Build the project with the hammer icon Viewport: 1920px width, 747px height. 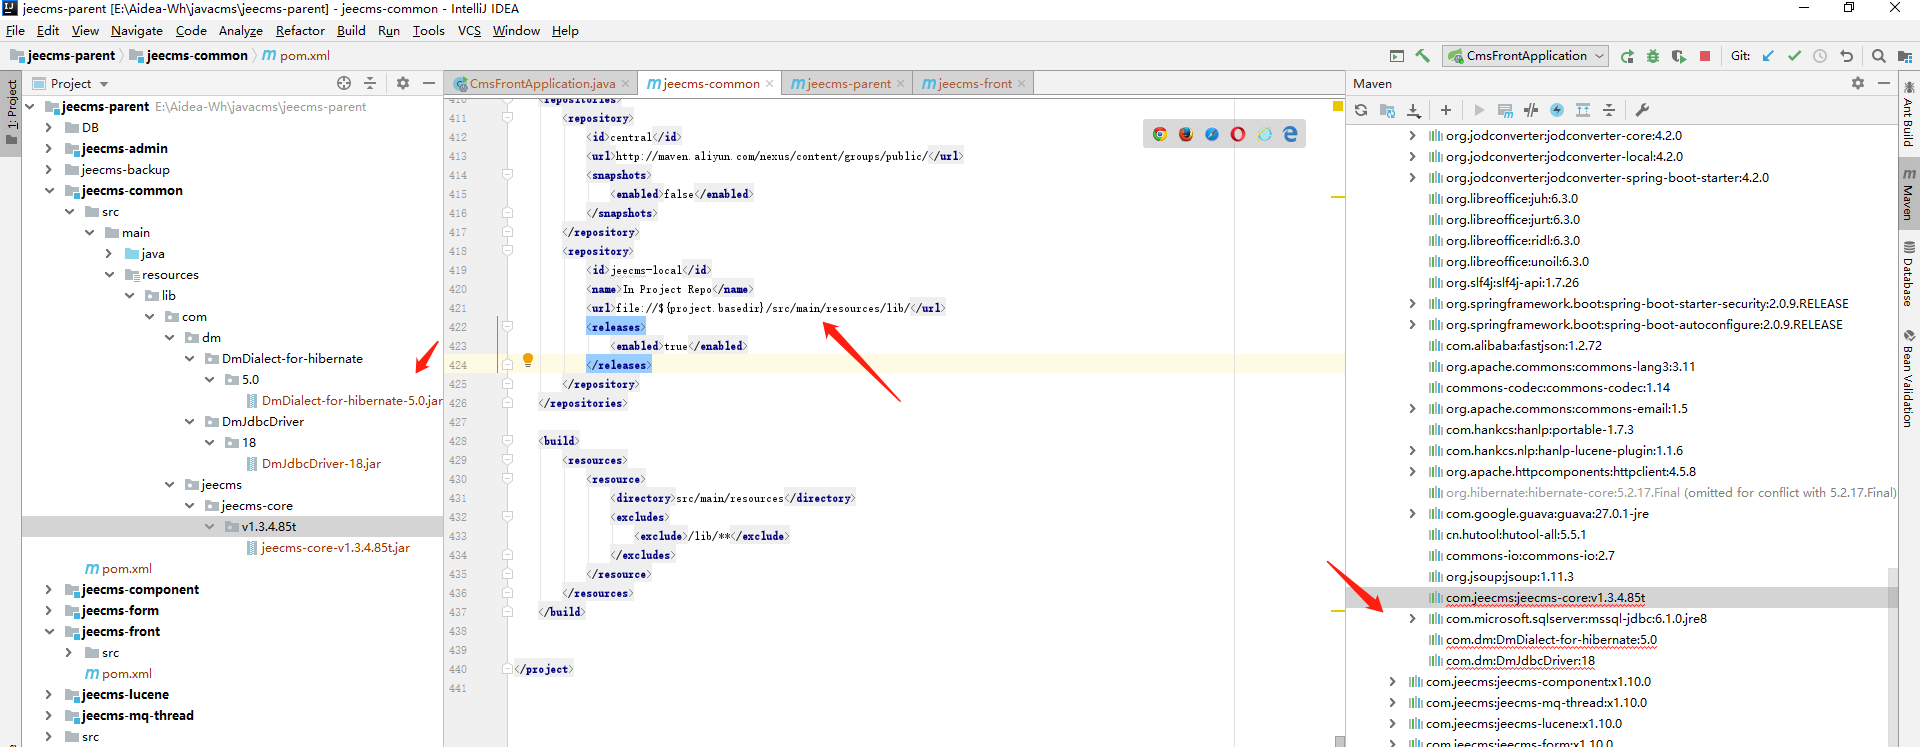[x=1422, y=56]
